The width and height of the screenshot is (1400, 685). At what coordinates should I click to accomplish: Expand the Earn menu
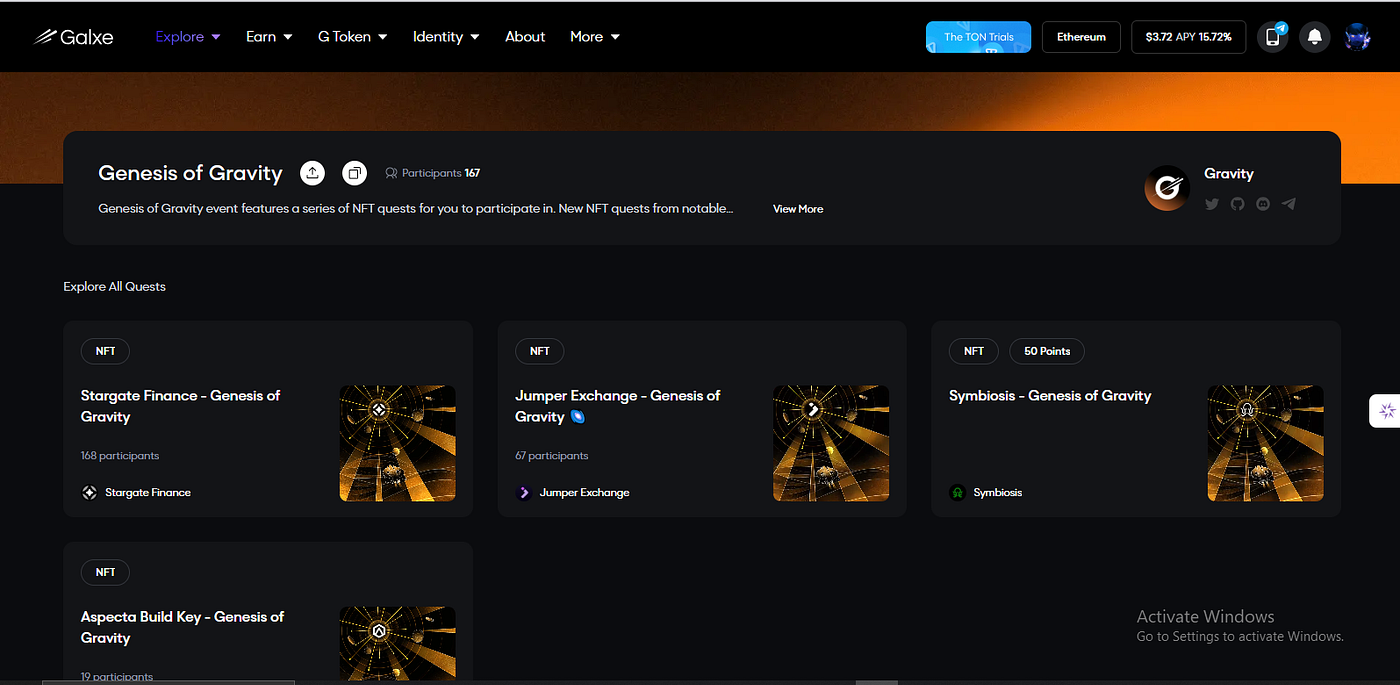tap(269, 37)
